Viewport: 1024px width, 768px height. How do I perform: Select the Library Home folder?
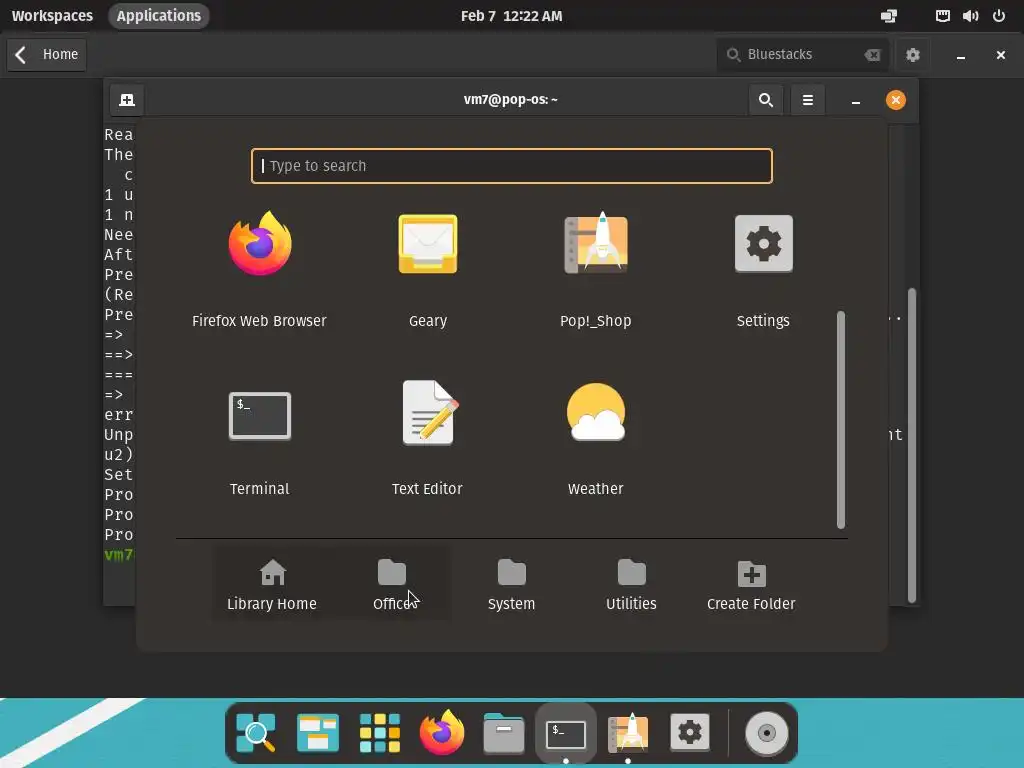point(272,584)
